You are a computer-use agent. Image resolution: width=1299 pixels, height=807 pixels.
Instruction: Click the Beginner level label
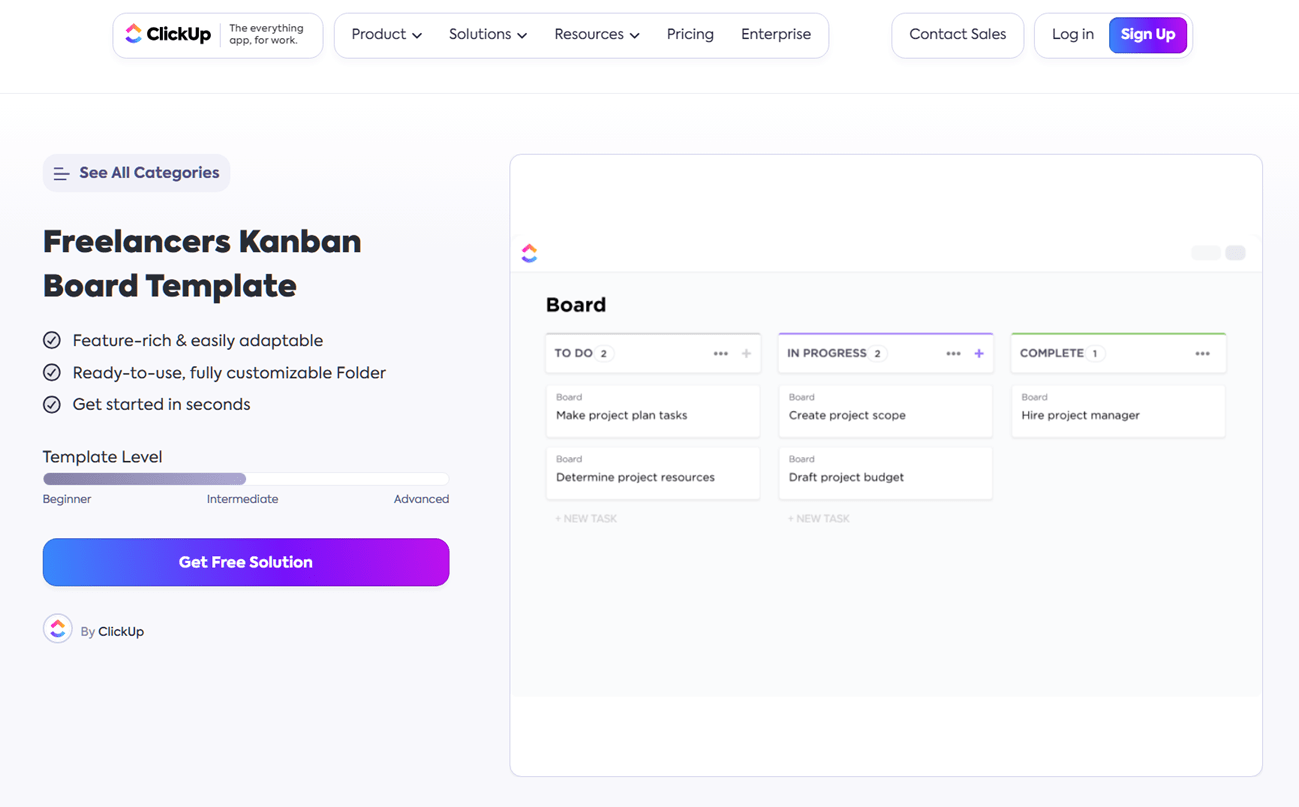pyautogui.click(x=67, y=499)
